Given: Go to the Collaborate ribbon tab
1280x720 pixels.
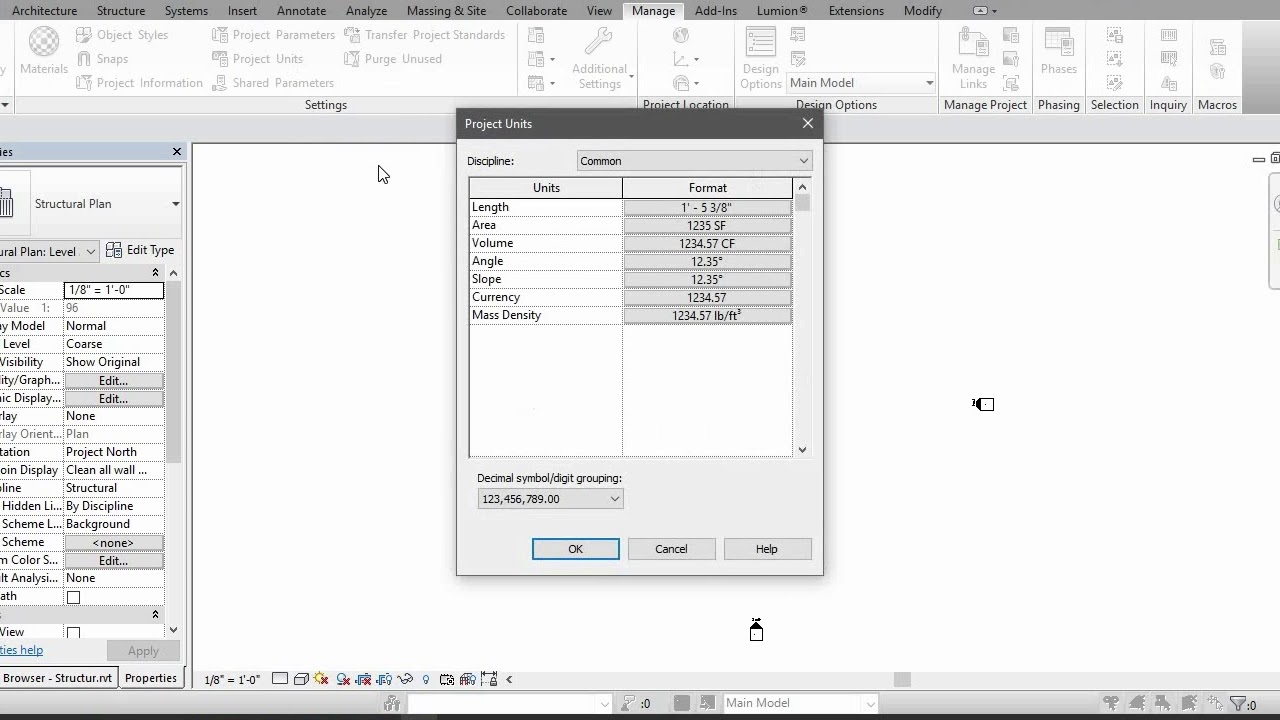Looking at the screenshot, I should click(536, 11).
